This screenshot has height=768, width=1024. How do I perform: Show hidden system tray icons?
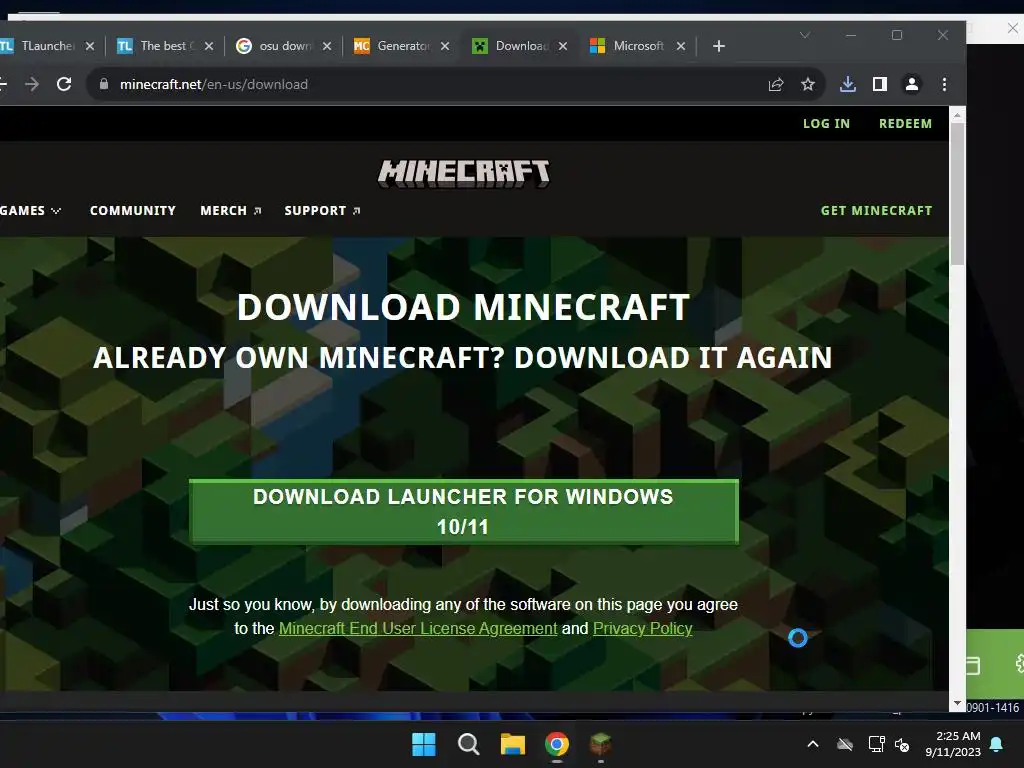click(813, 744)
